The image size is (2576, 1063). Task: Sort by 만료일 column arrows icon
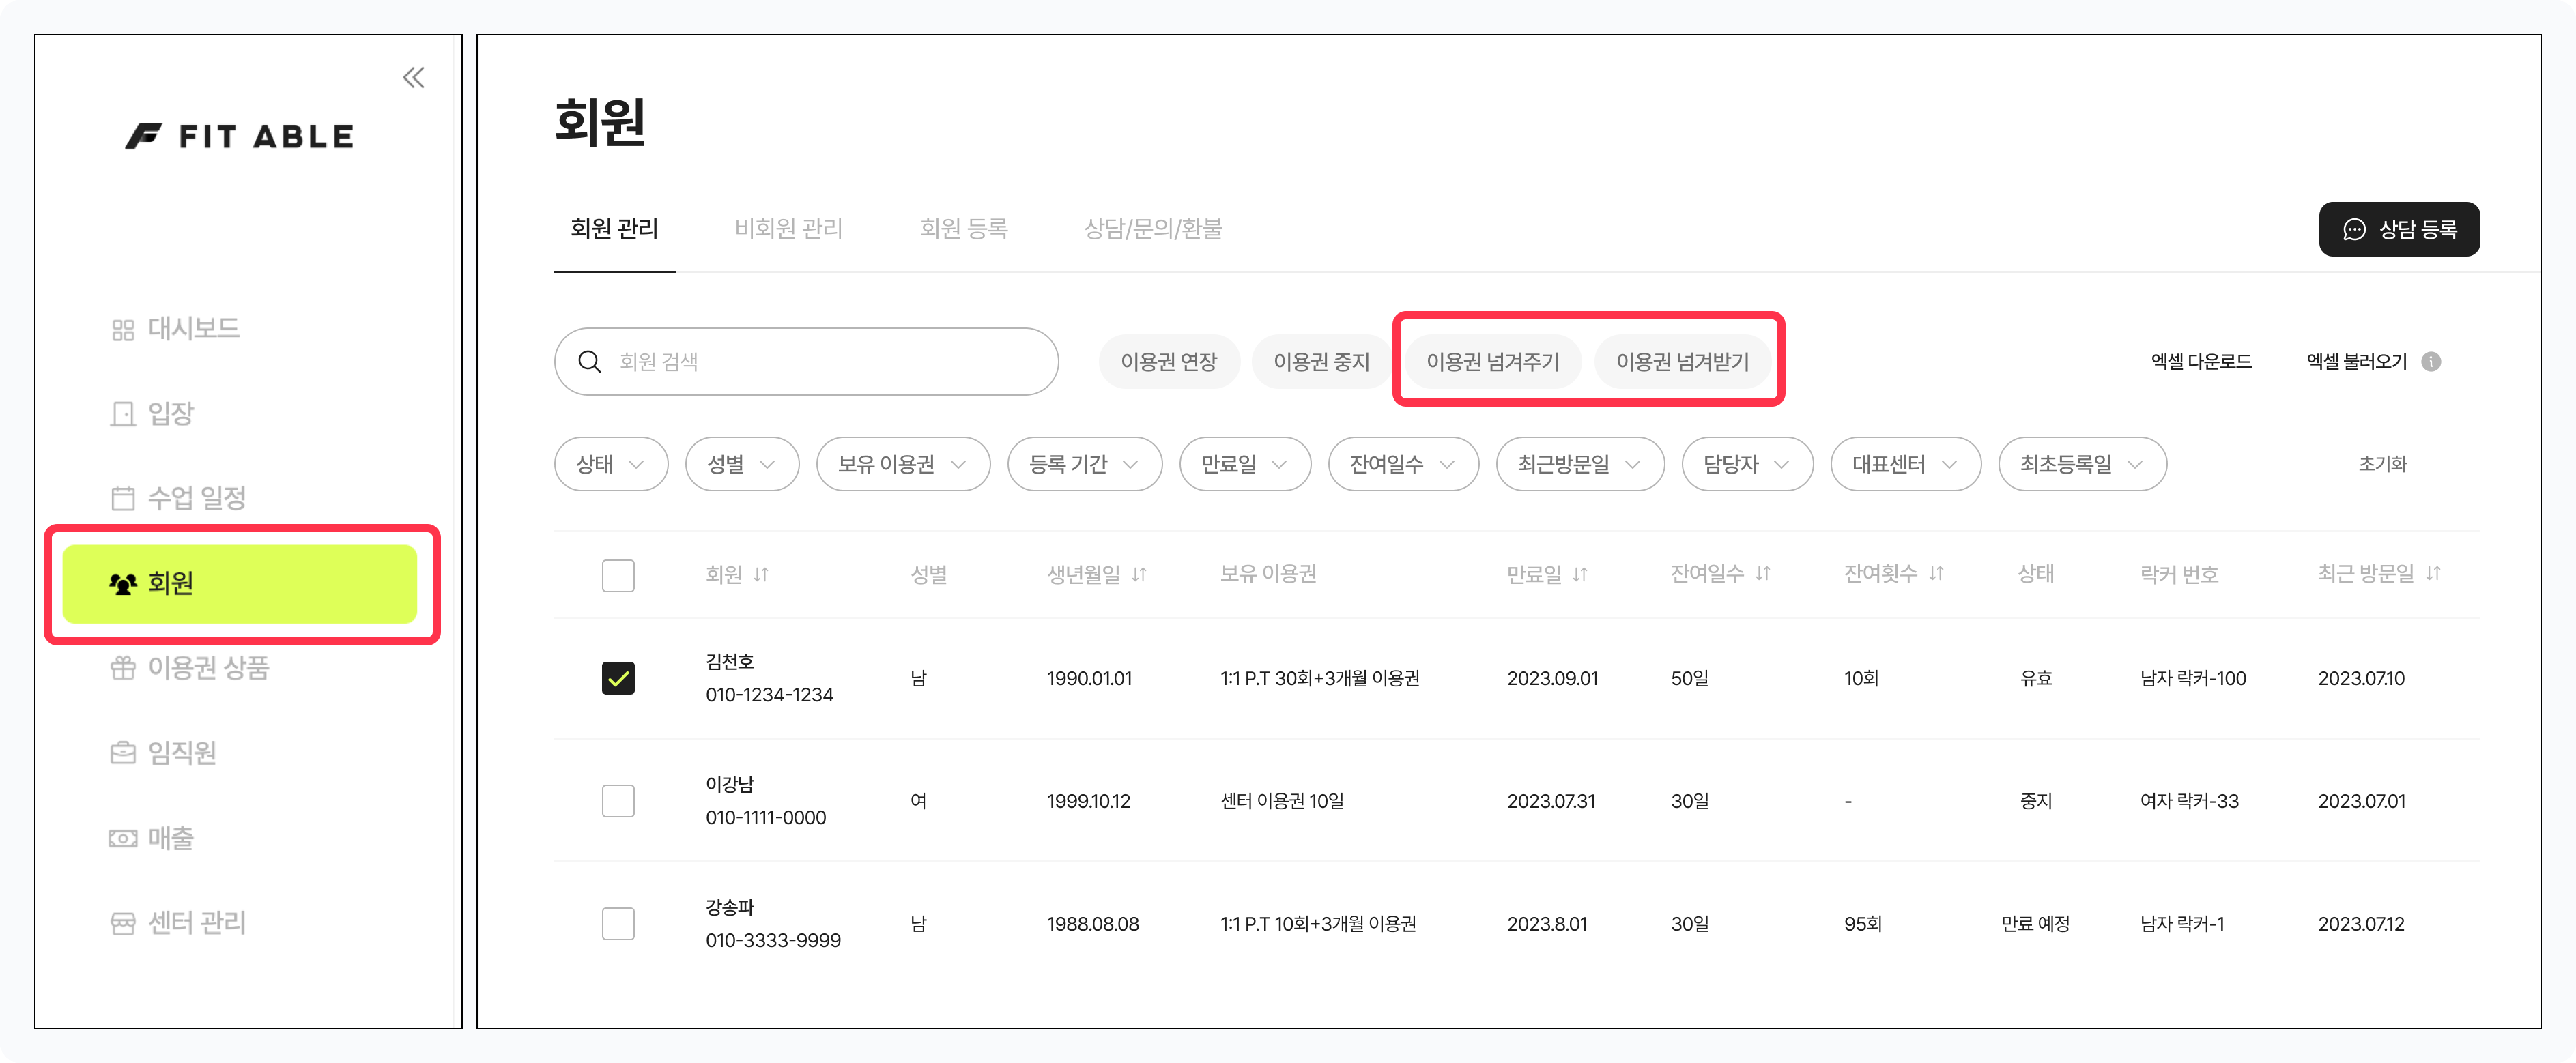1580,574
